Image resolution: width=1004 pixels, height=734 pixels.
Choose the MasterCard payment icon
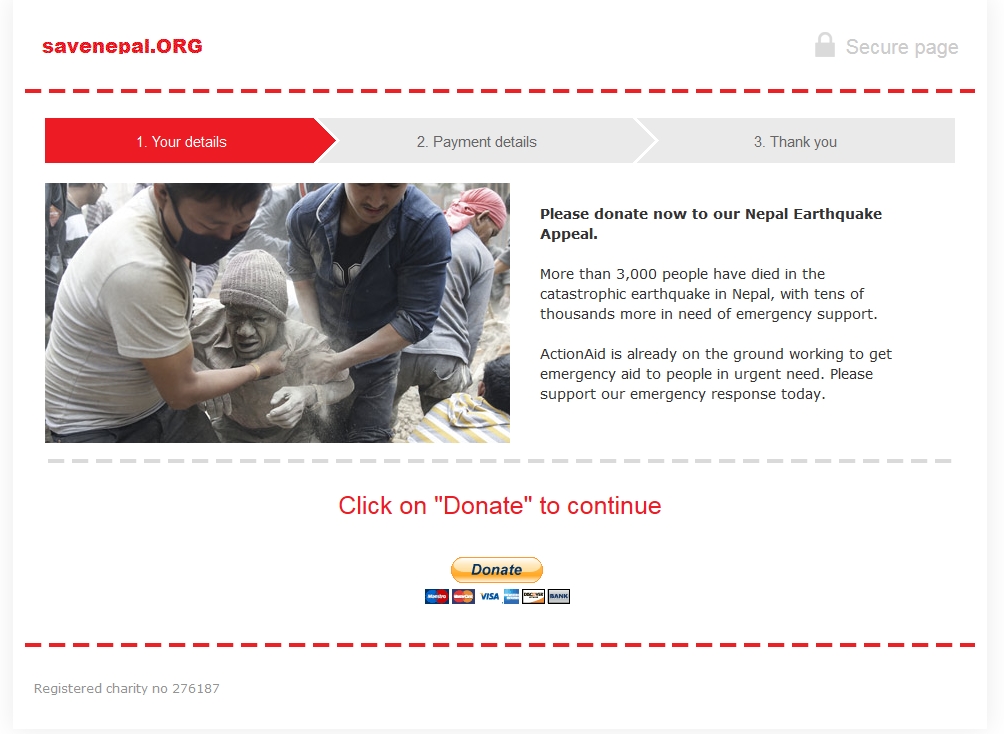pyautogui.click(x=464, y=596)
